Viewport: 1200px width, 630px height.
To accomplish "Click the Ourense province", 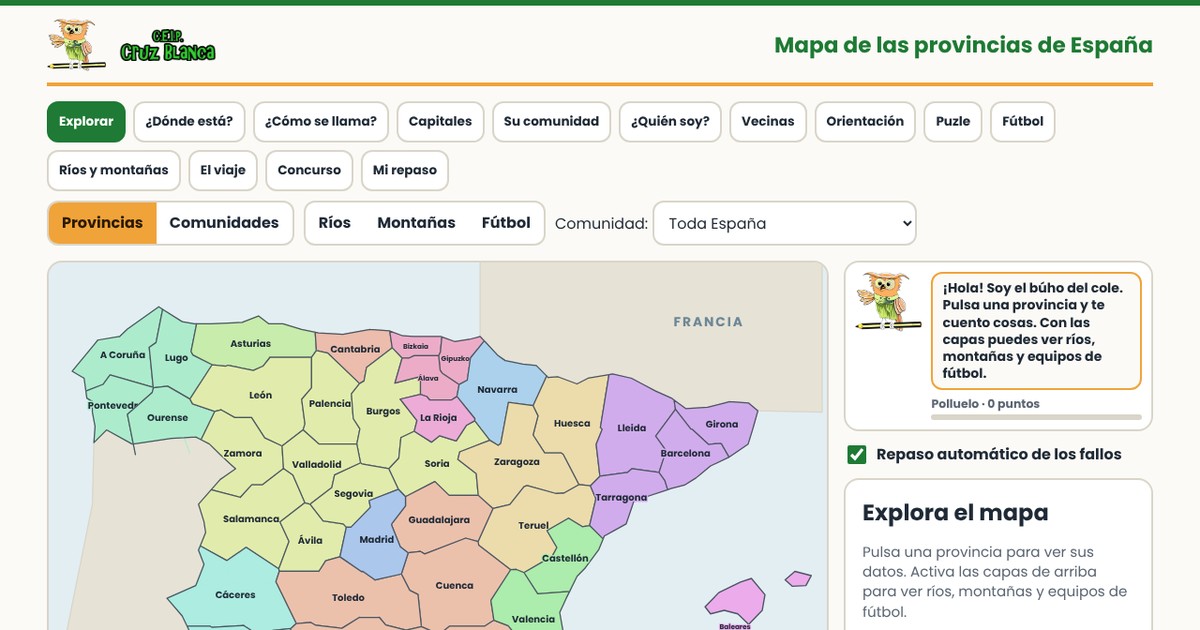I will 166,418.
